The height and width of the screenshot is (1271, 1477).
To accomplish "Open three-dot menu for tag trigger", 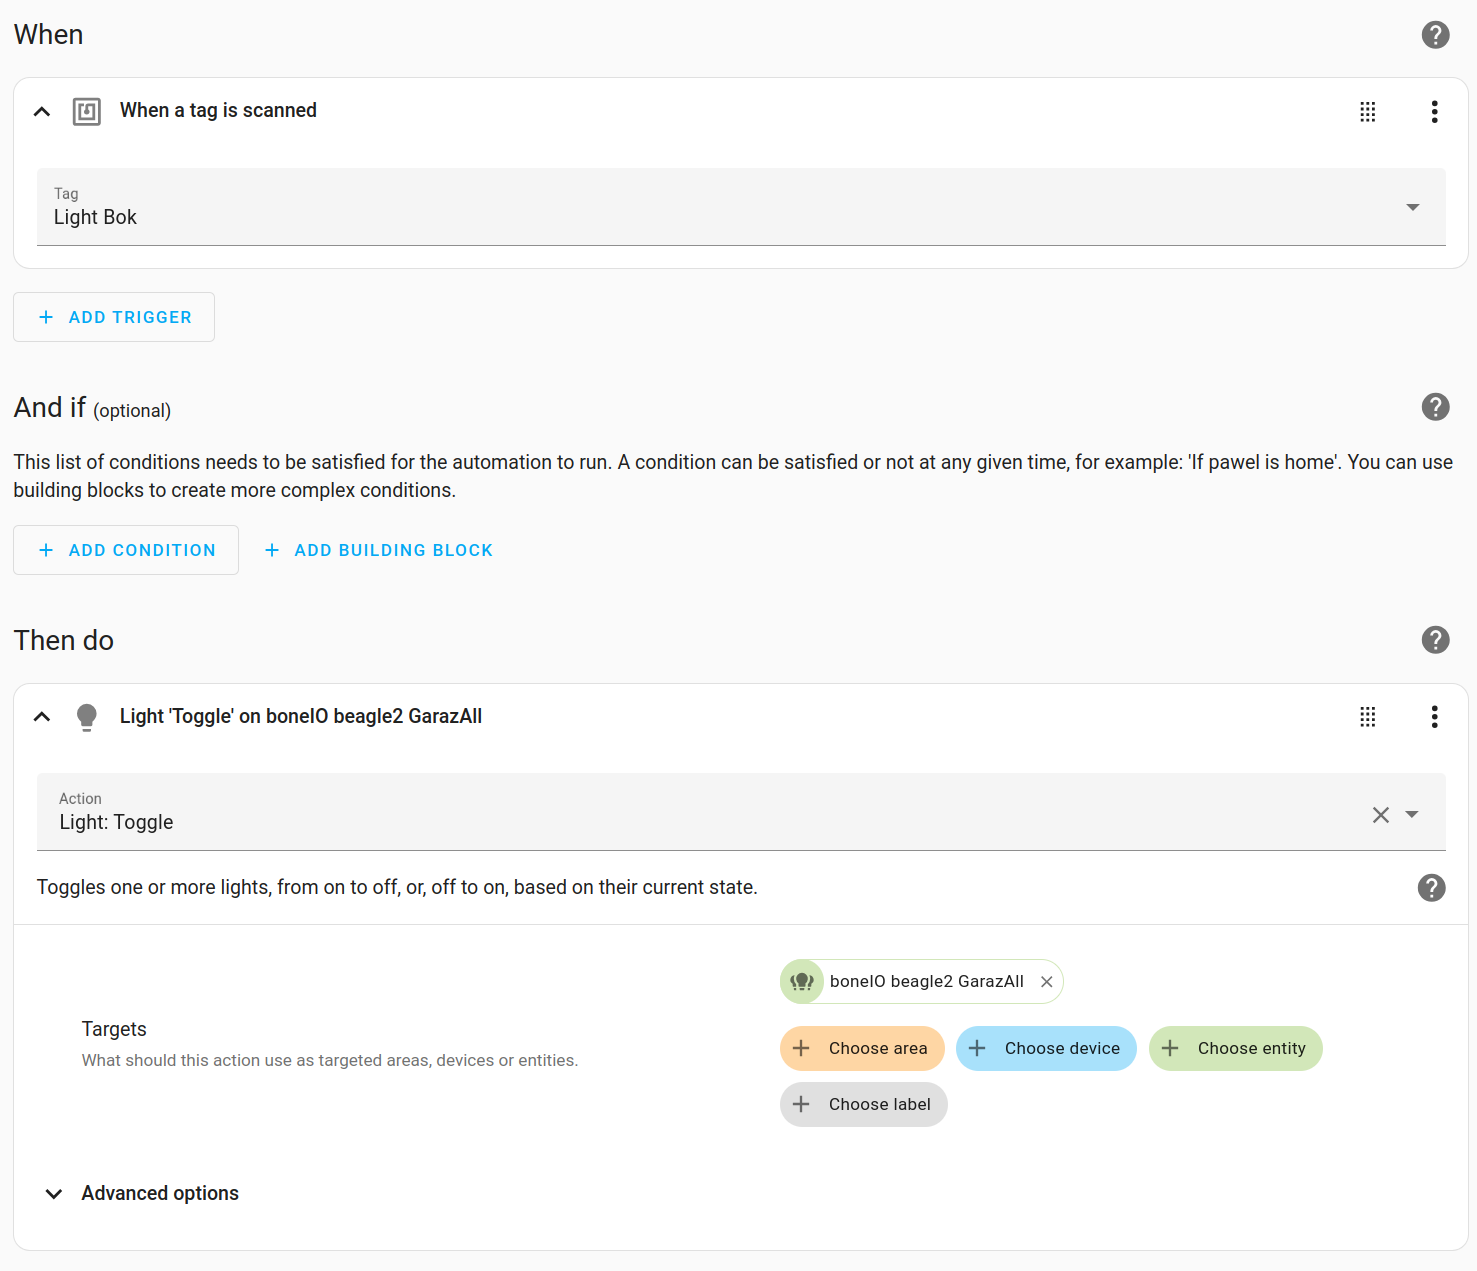I will click(x=1434, y=111).
